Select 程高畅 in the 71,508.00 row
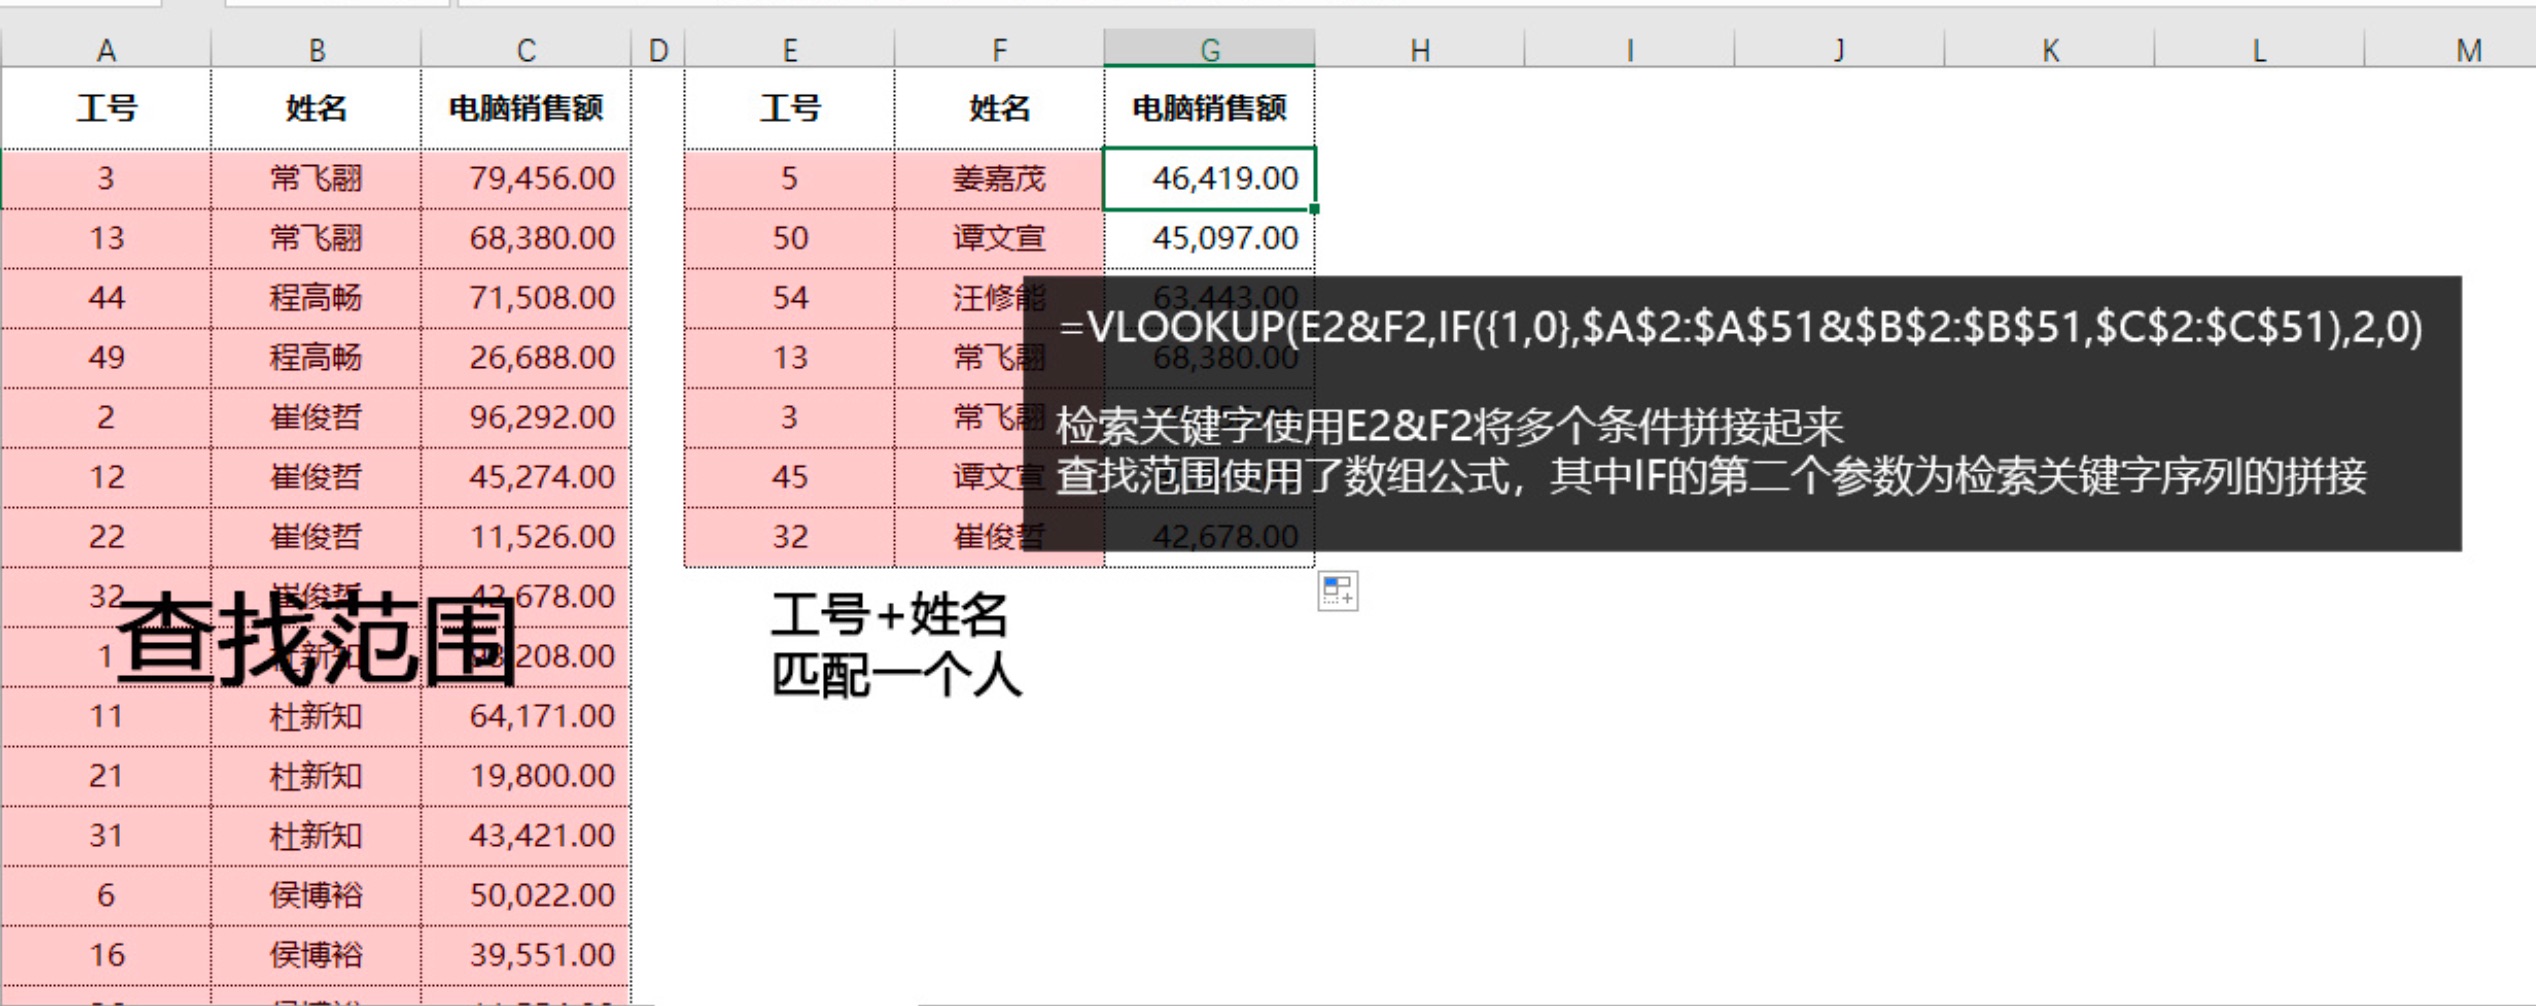 [x=316, y=298]
